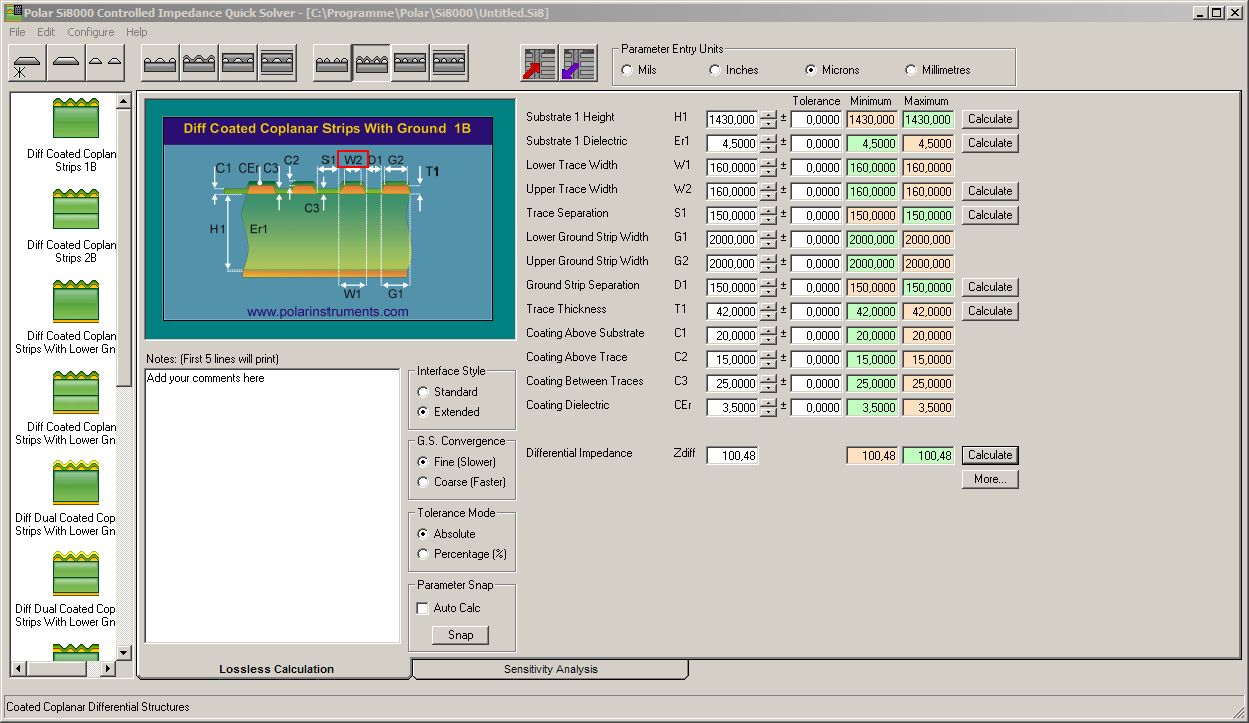This screenshot has width=1249, height=723.
Task: Click the third icon in second toolbar group
Action: 238,63
